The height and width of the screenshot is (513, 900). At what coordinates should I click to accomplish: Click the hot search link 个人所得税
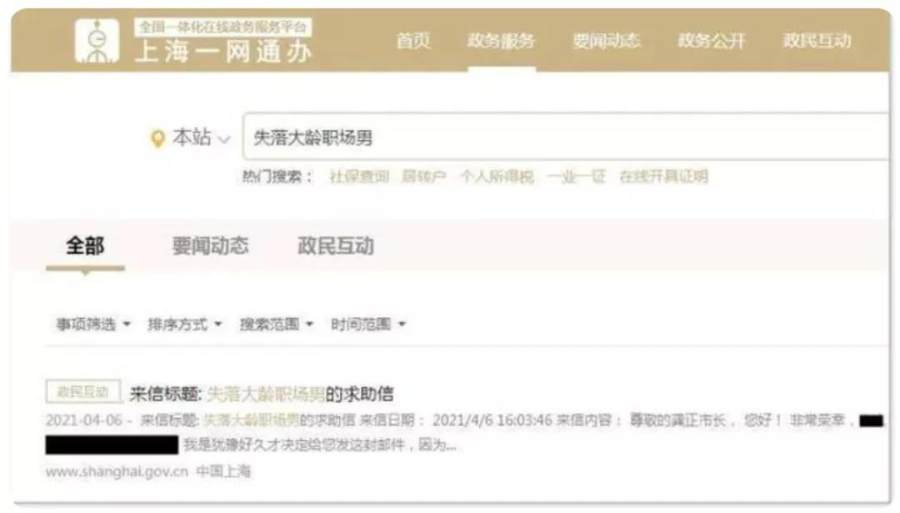497,176
